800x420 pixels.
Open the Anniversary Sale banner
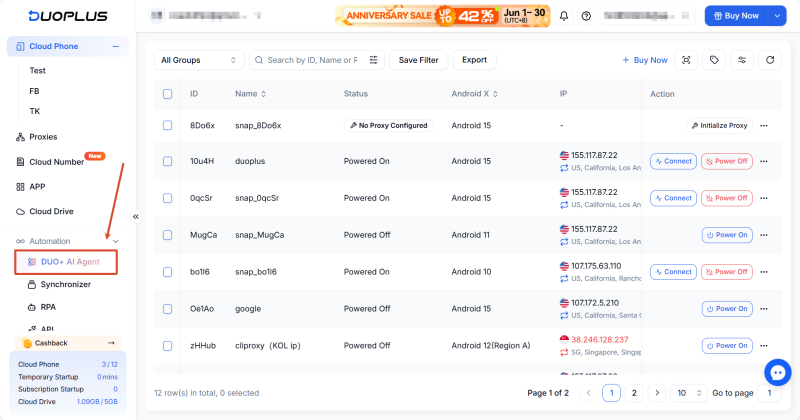coord(443,16)
